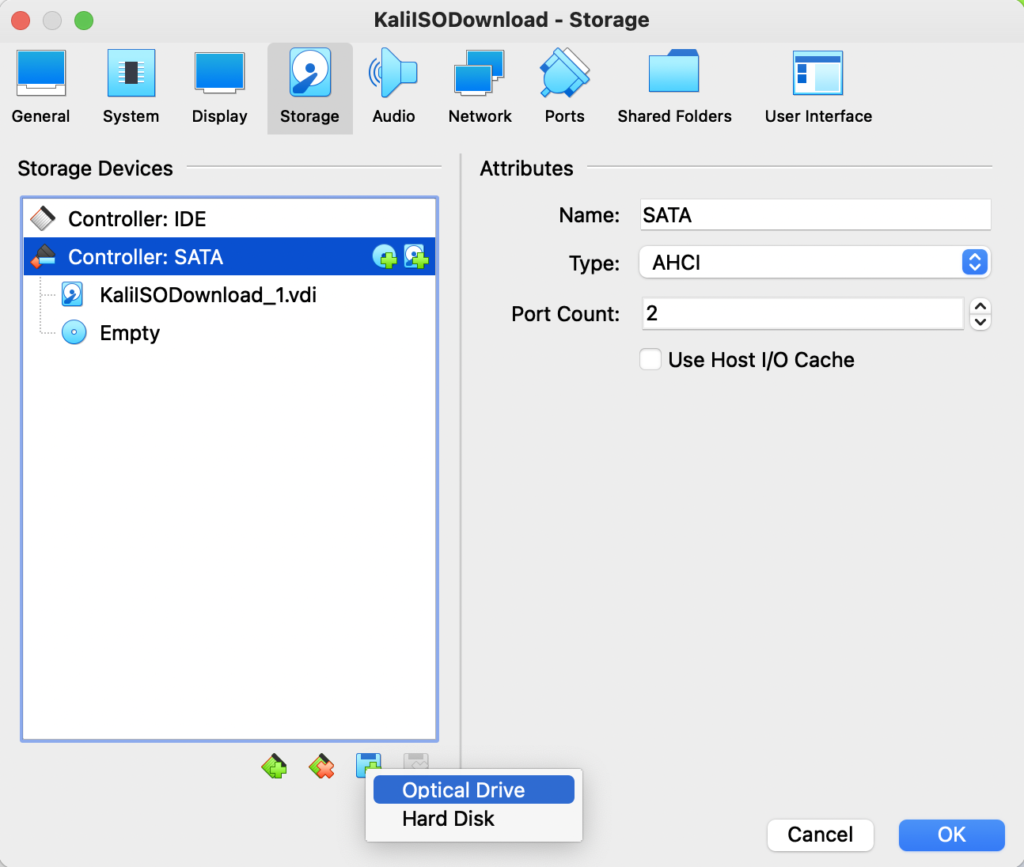Viewport: 1024px width, 867px height.
Task: Click the add hard disk icon on the SATA row
Action: point(416,257)
